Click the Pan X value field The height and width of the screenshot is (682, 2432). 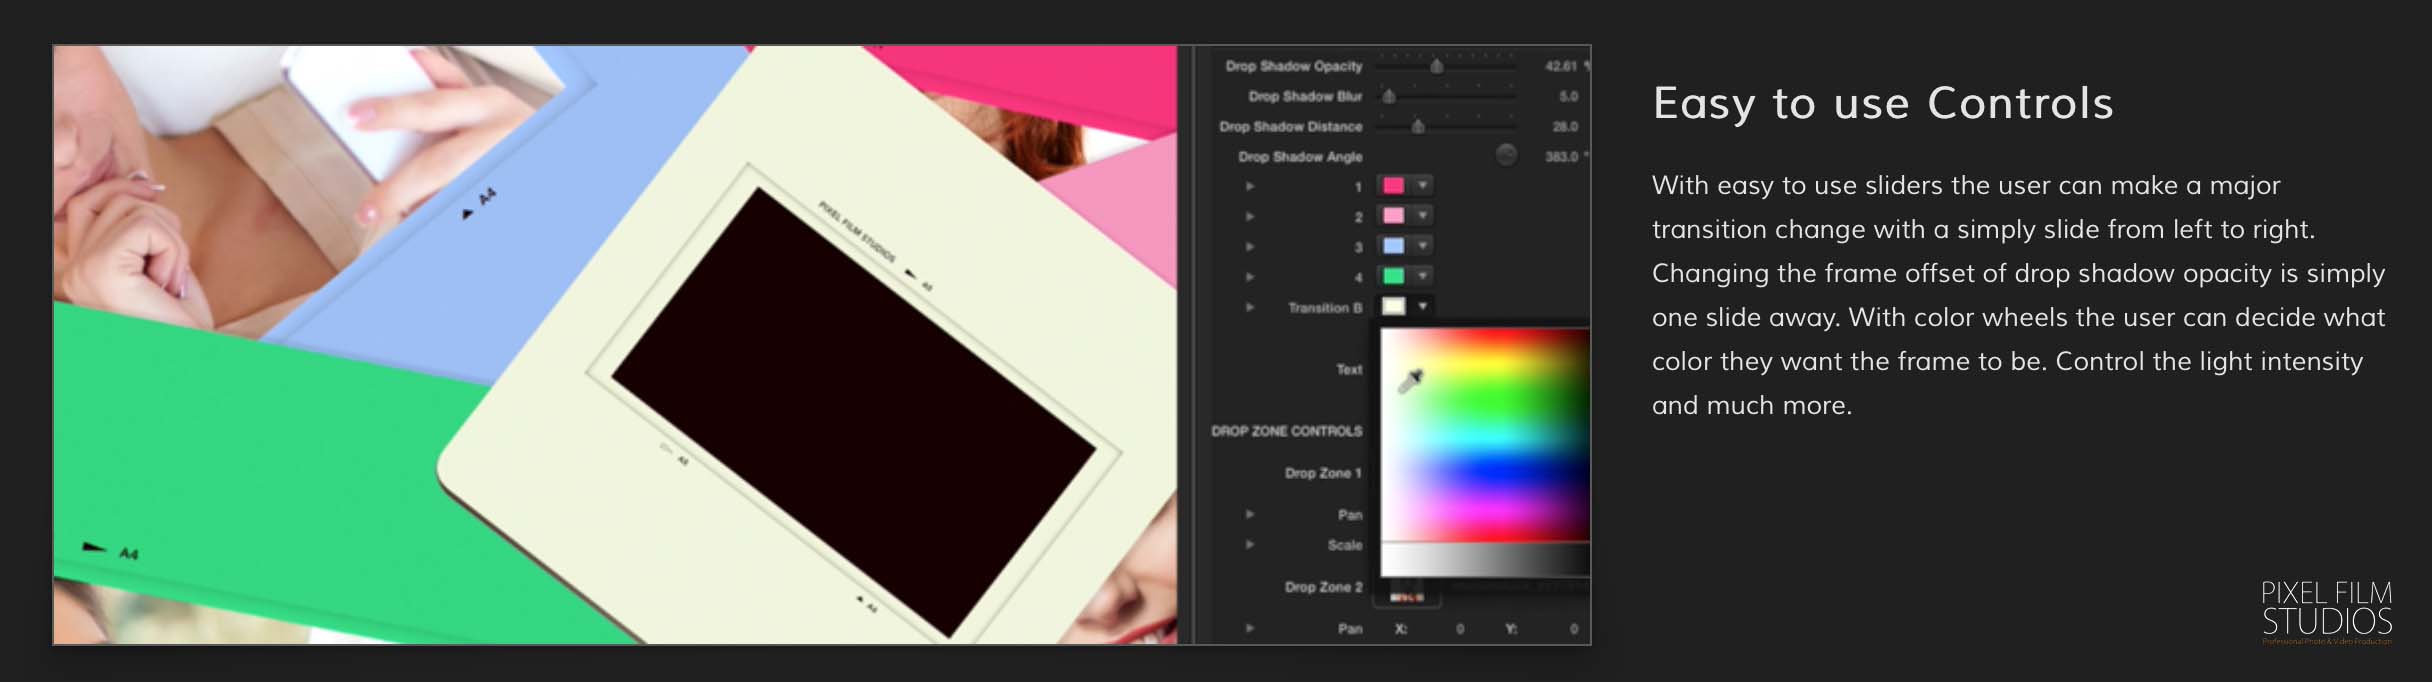click(x=1460, y=629)
